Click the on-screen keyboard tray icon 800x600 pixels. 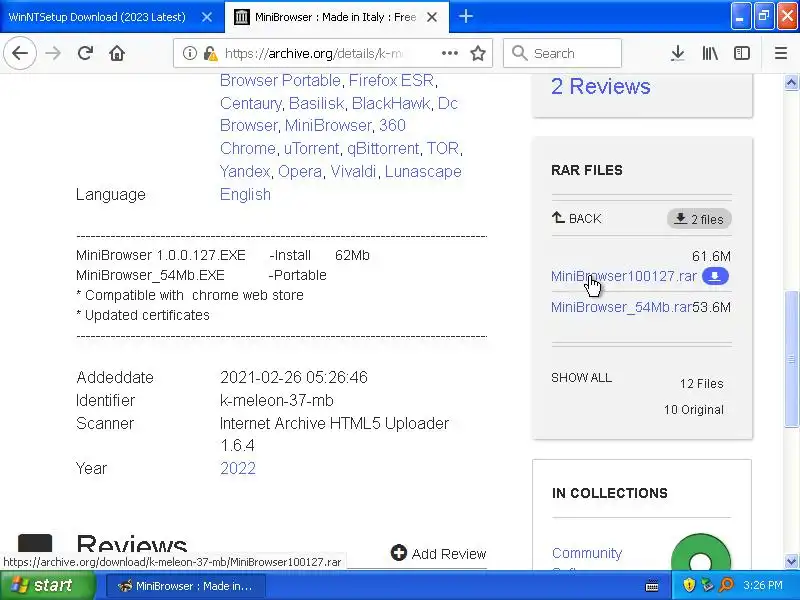point(652,586)
